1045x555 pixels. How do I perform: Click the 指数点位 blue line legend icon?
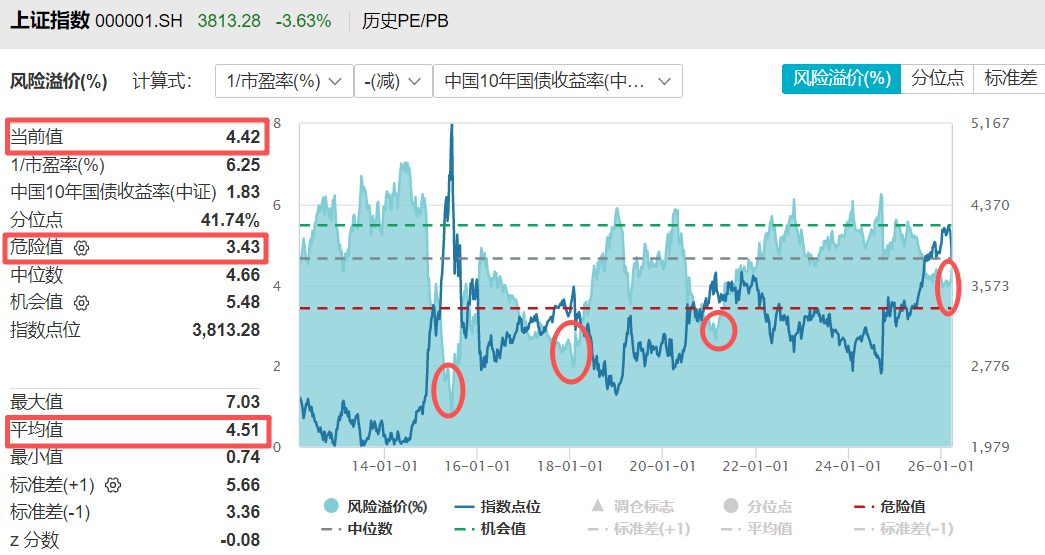coord(464,507)
